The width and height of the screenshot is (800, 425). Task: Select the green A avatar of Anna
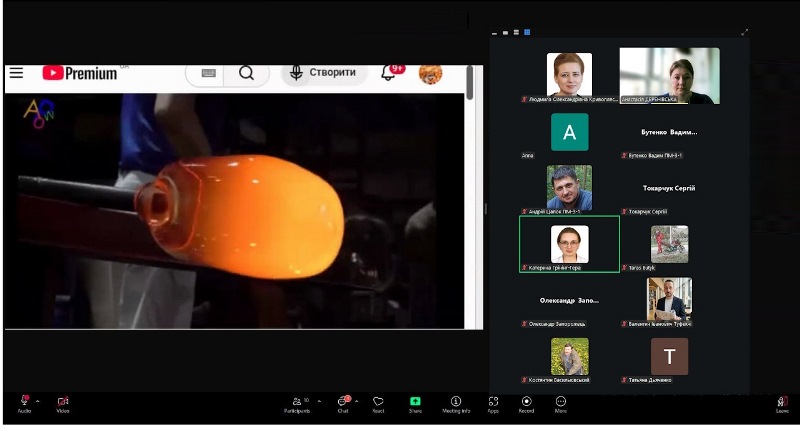click(x=569, y=132)
